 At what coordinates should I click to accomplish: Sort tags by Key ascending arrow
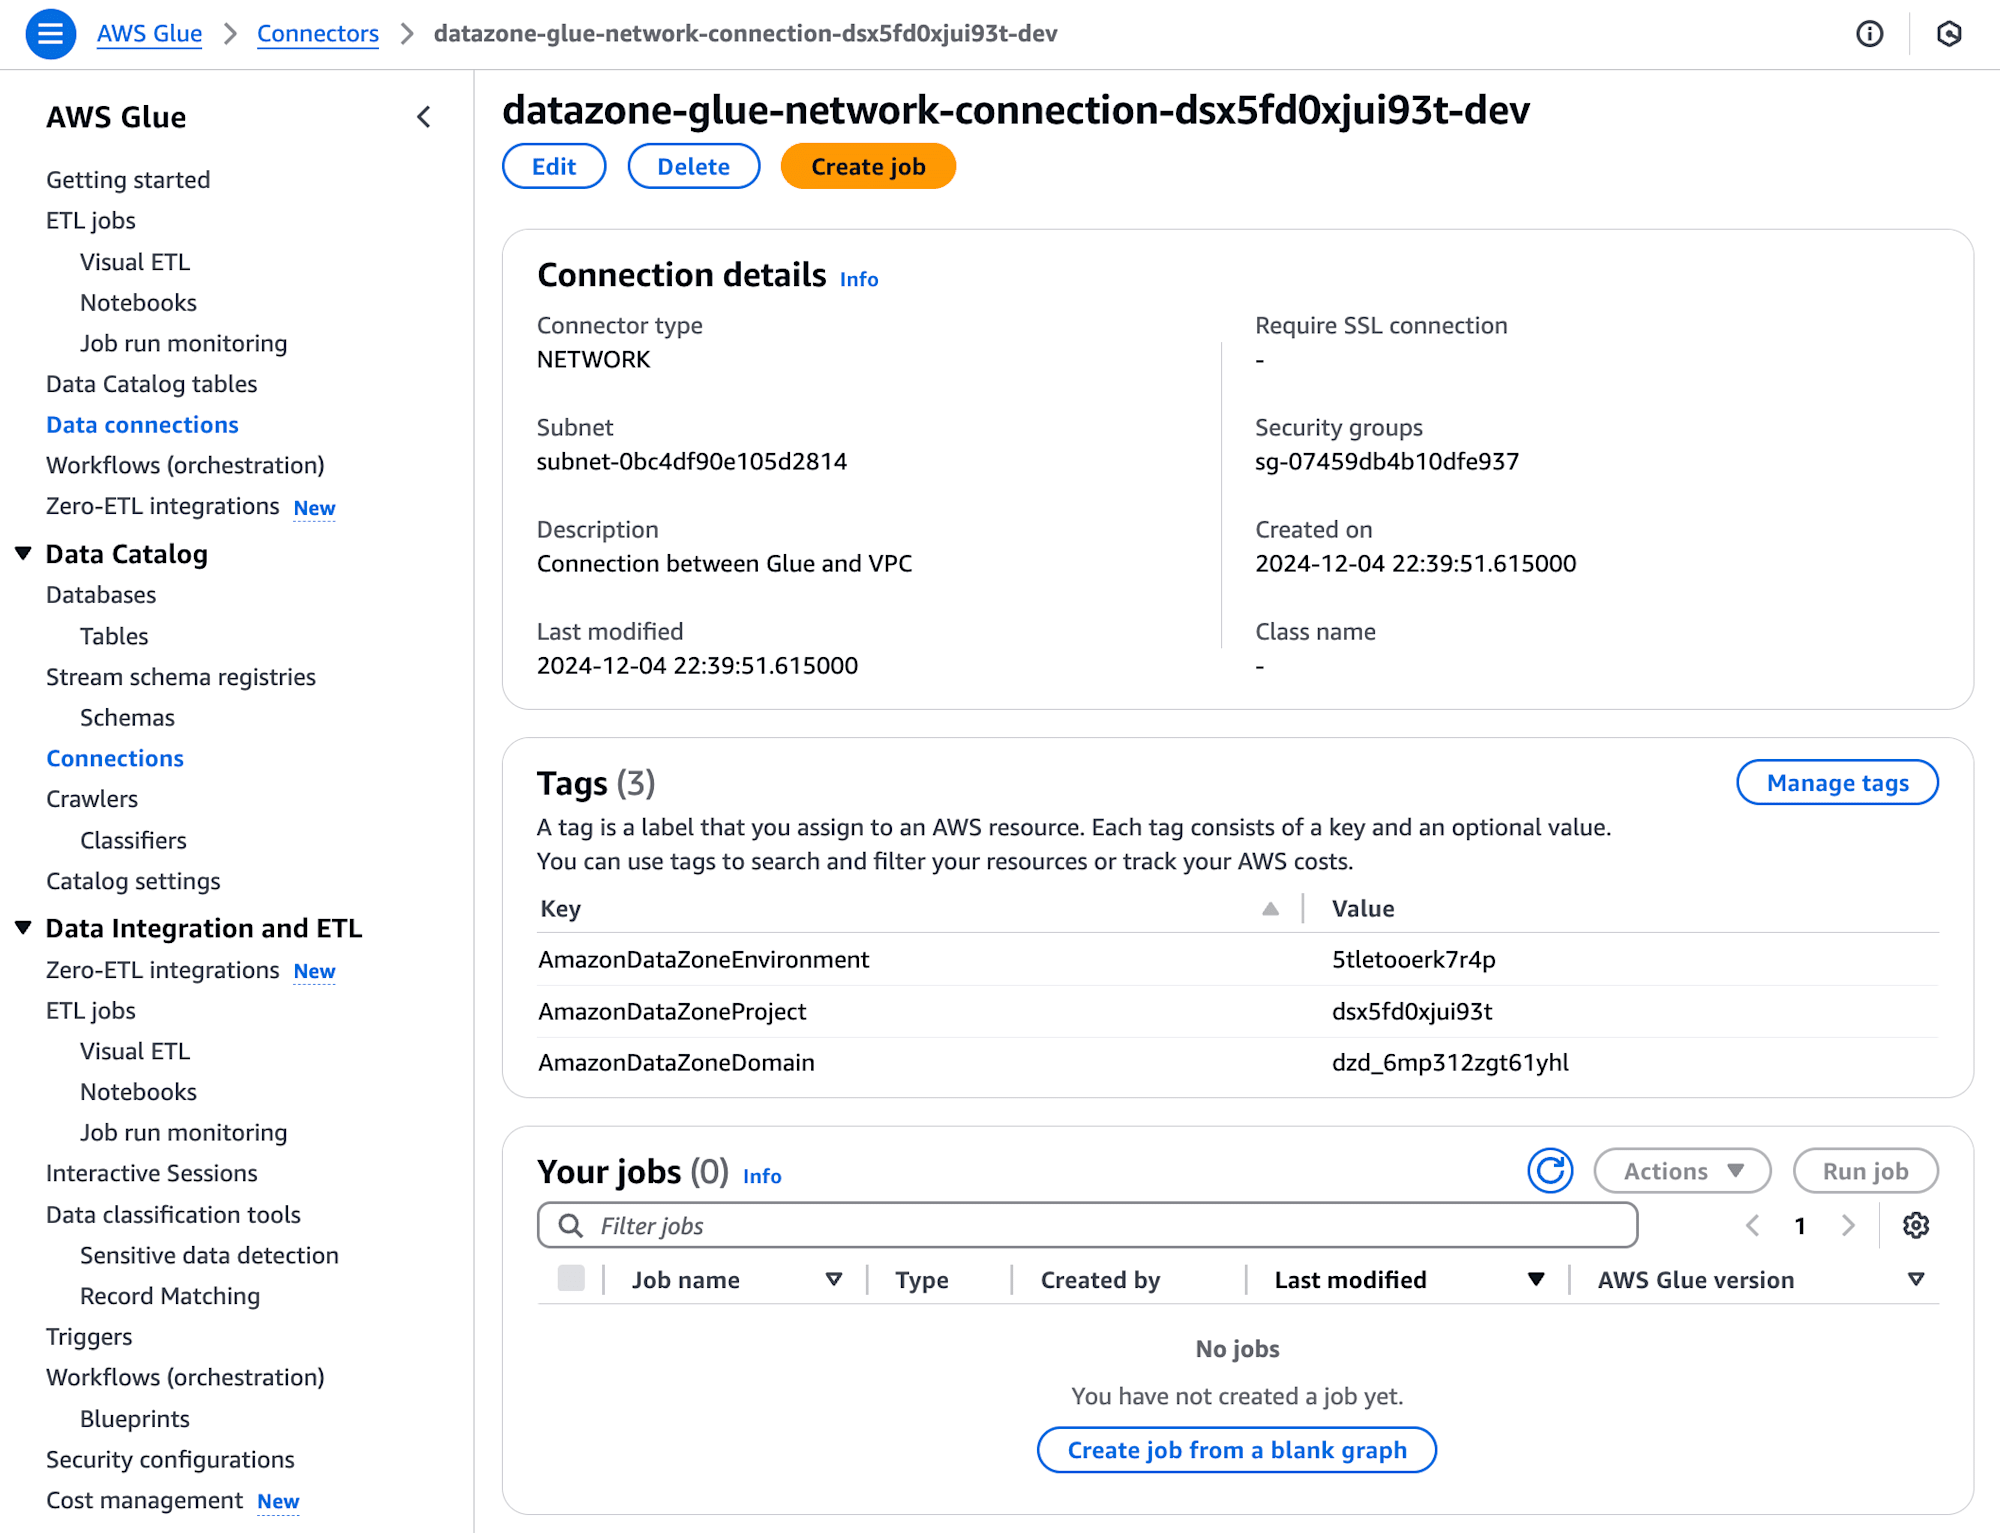pos(1270,908)
